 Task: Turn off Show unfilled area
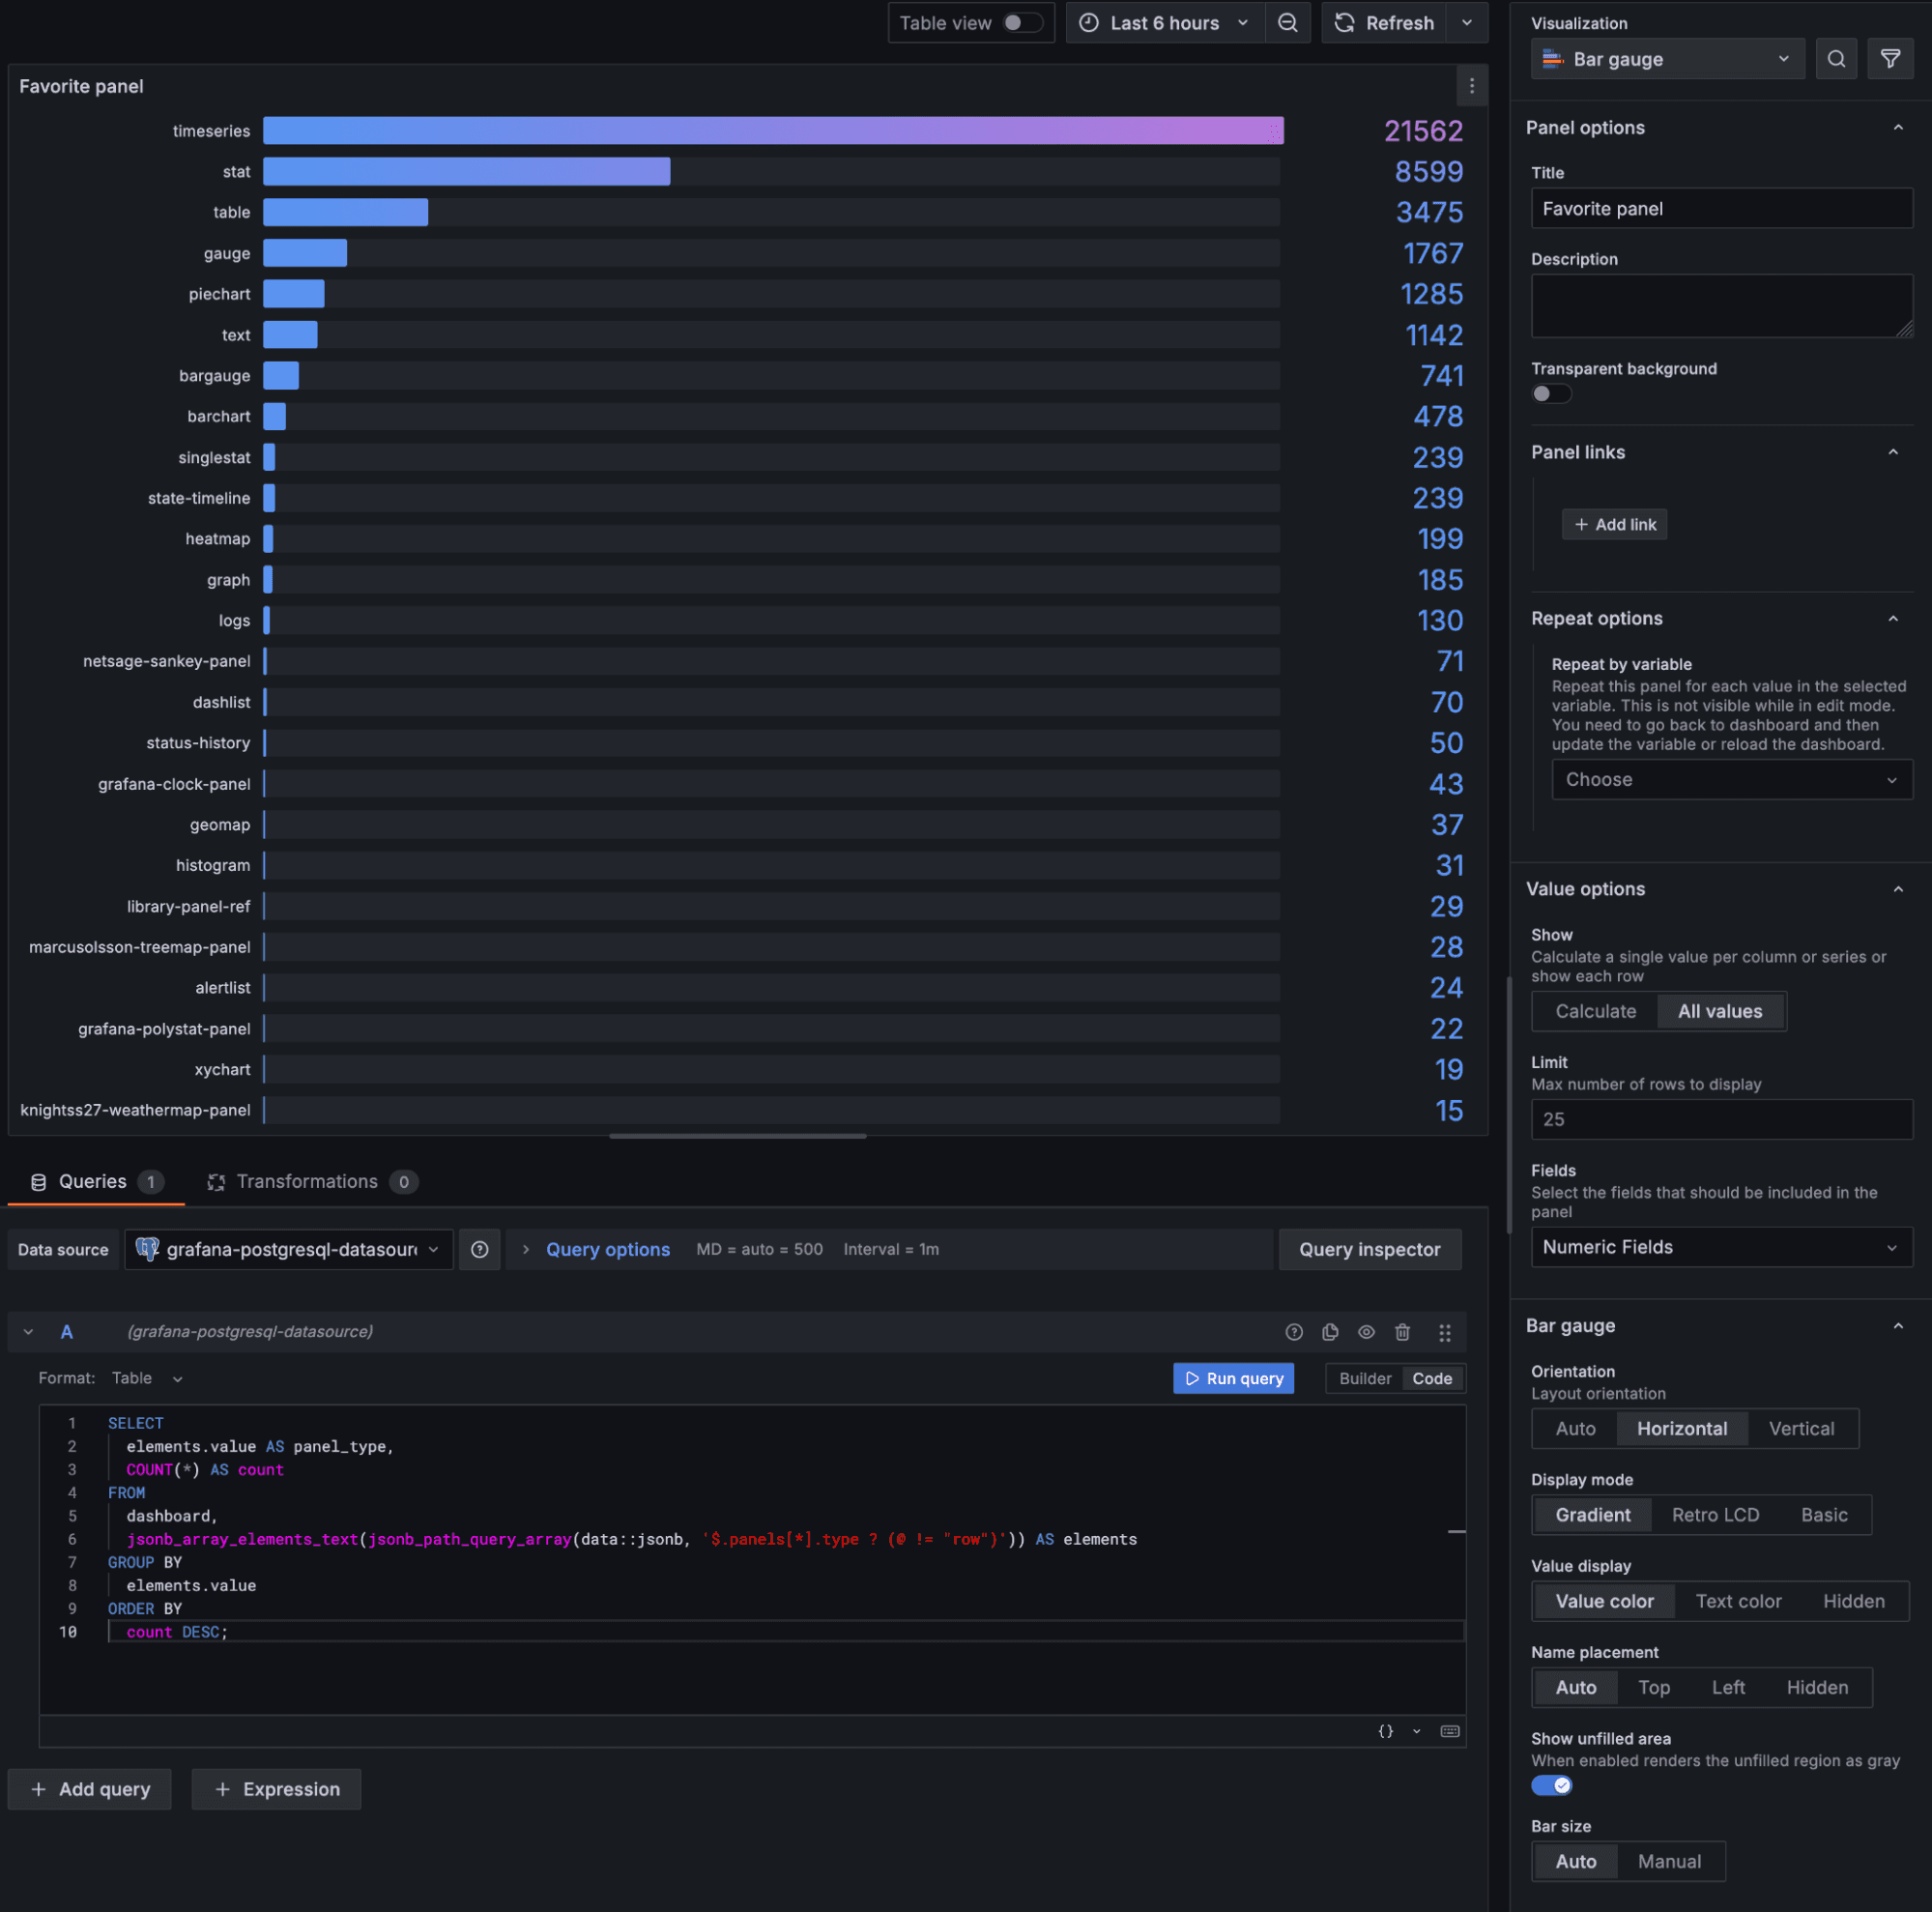[1551, 1784]
